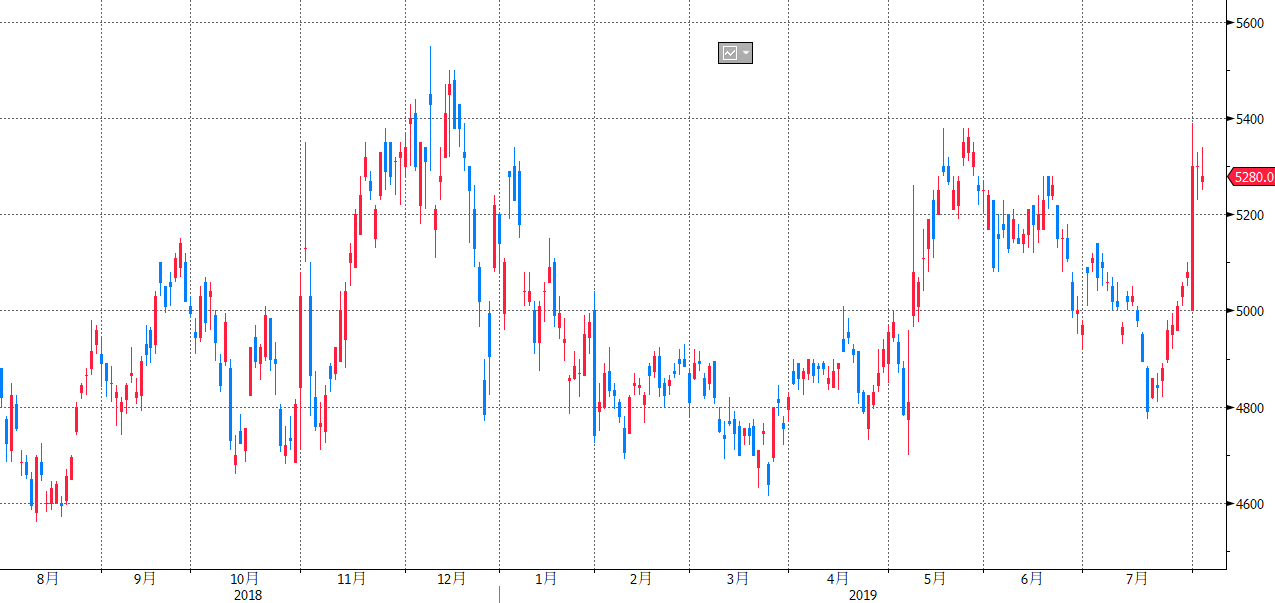Click the red marker on the bottom time axis
1275x603 pixels.
499,594
